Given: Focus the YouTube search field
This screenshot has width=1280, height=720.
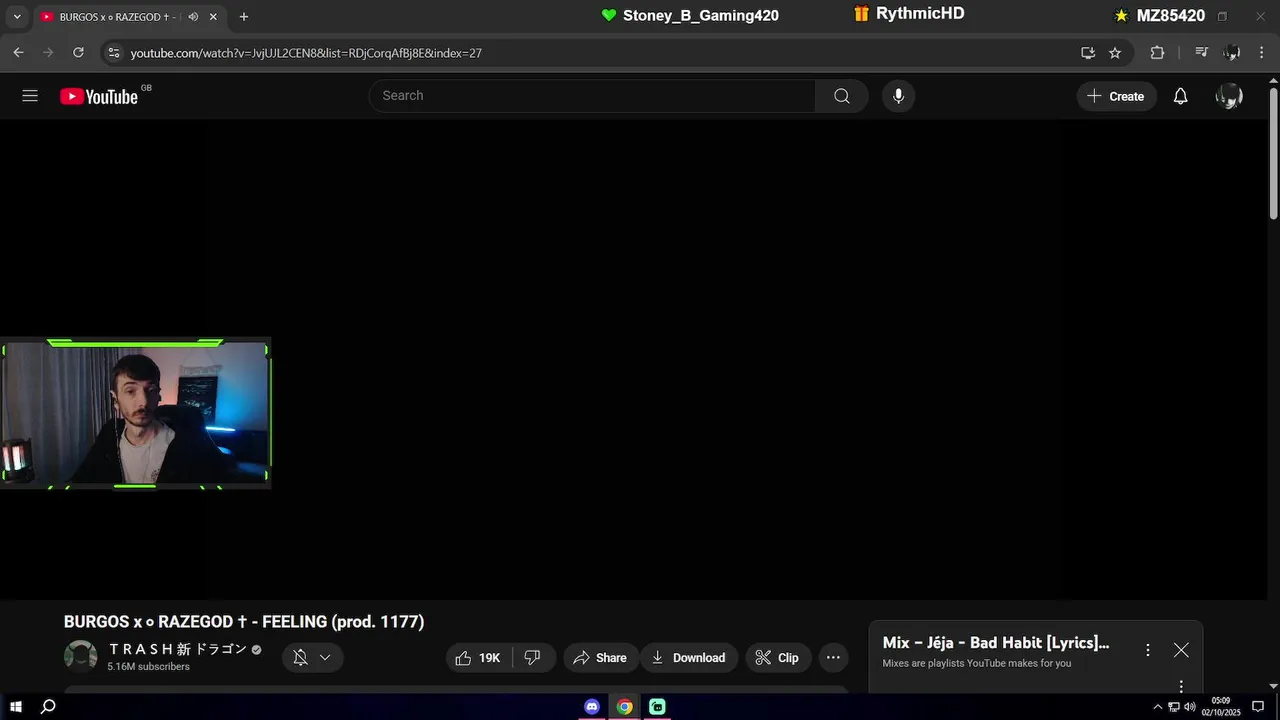Looking at the screenshot, I should [x=592, y=96].
